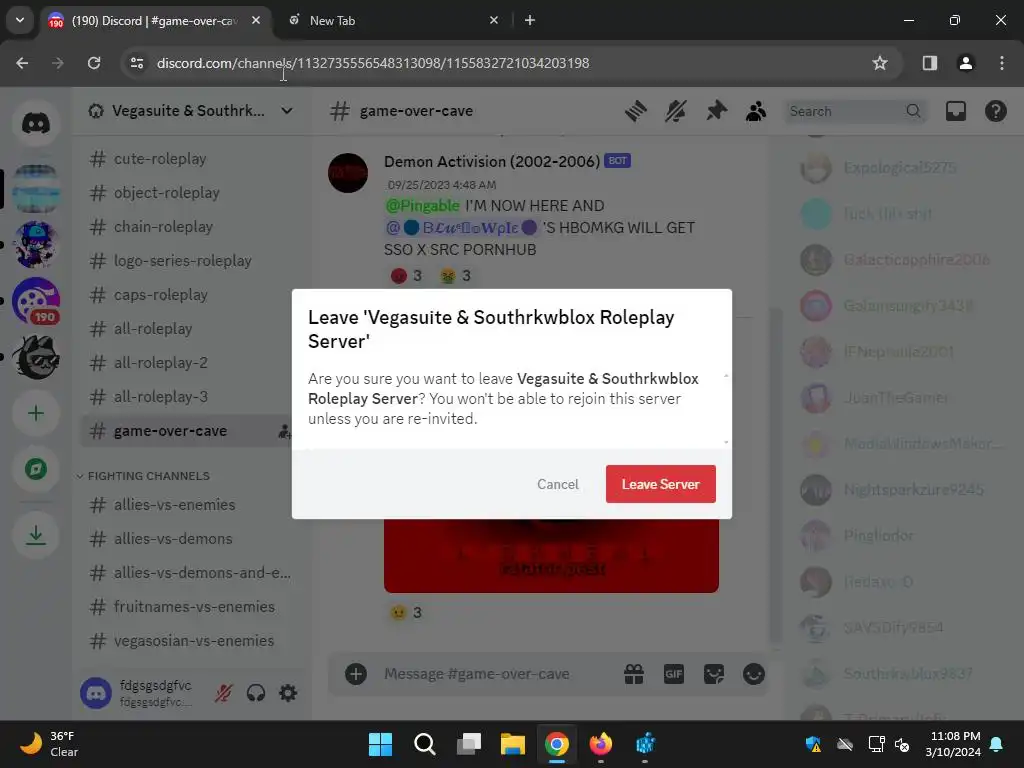Image resolution: width=1024 pixels, height=768 pixels.
Task: Click the Download Apps icon
Action: tap(36, 536)
